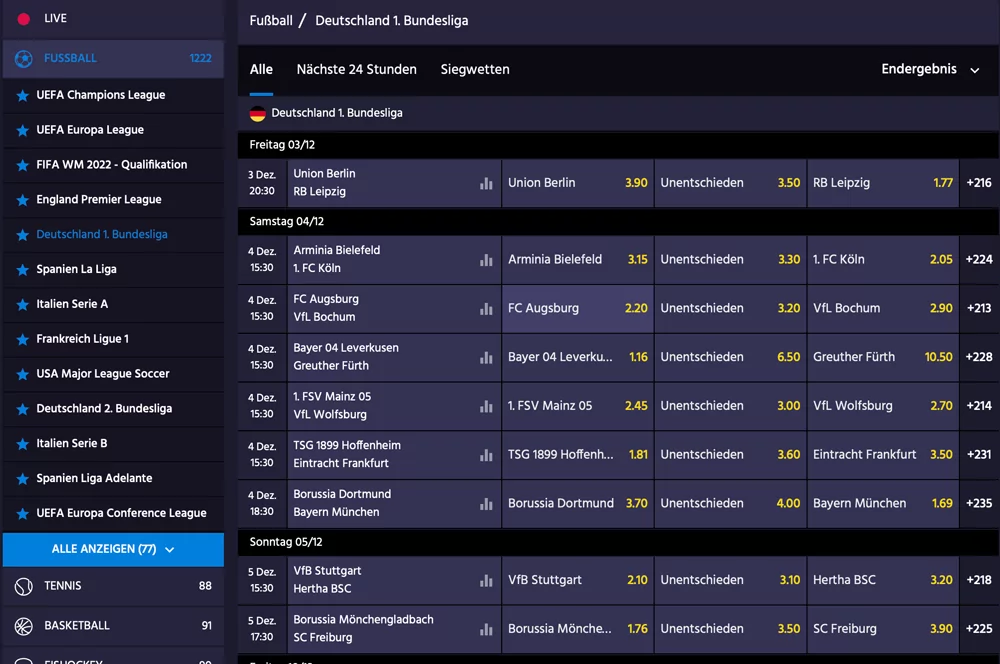
Task: Expand ALLE ANZEIGEN (77) leagues list
Action: pyautogui.click(x=113, y=549)
